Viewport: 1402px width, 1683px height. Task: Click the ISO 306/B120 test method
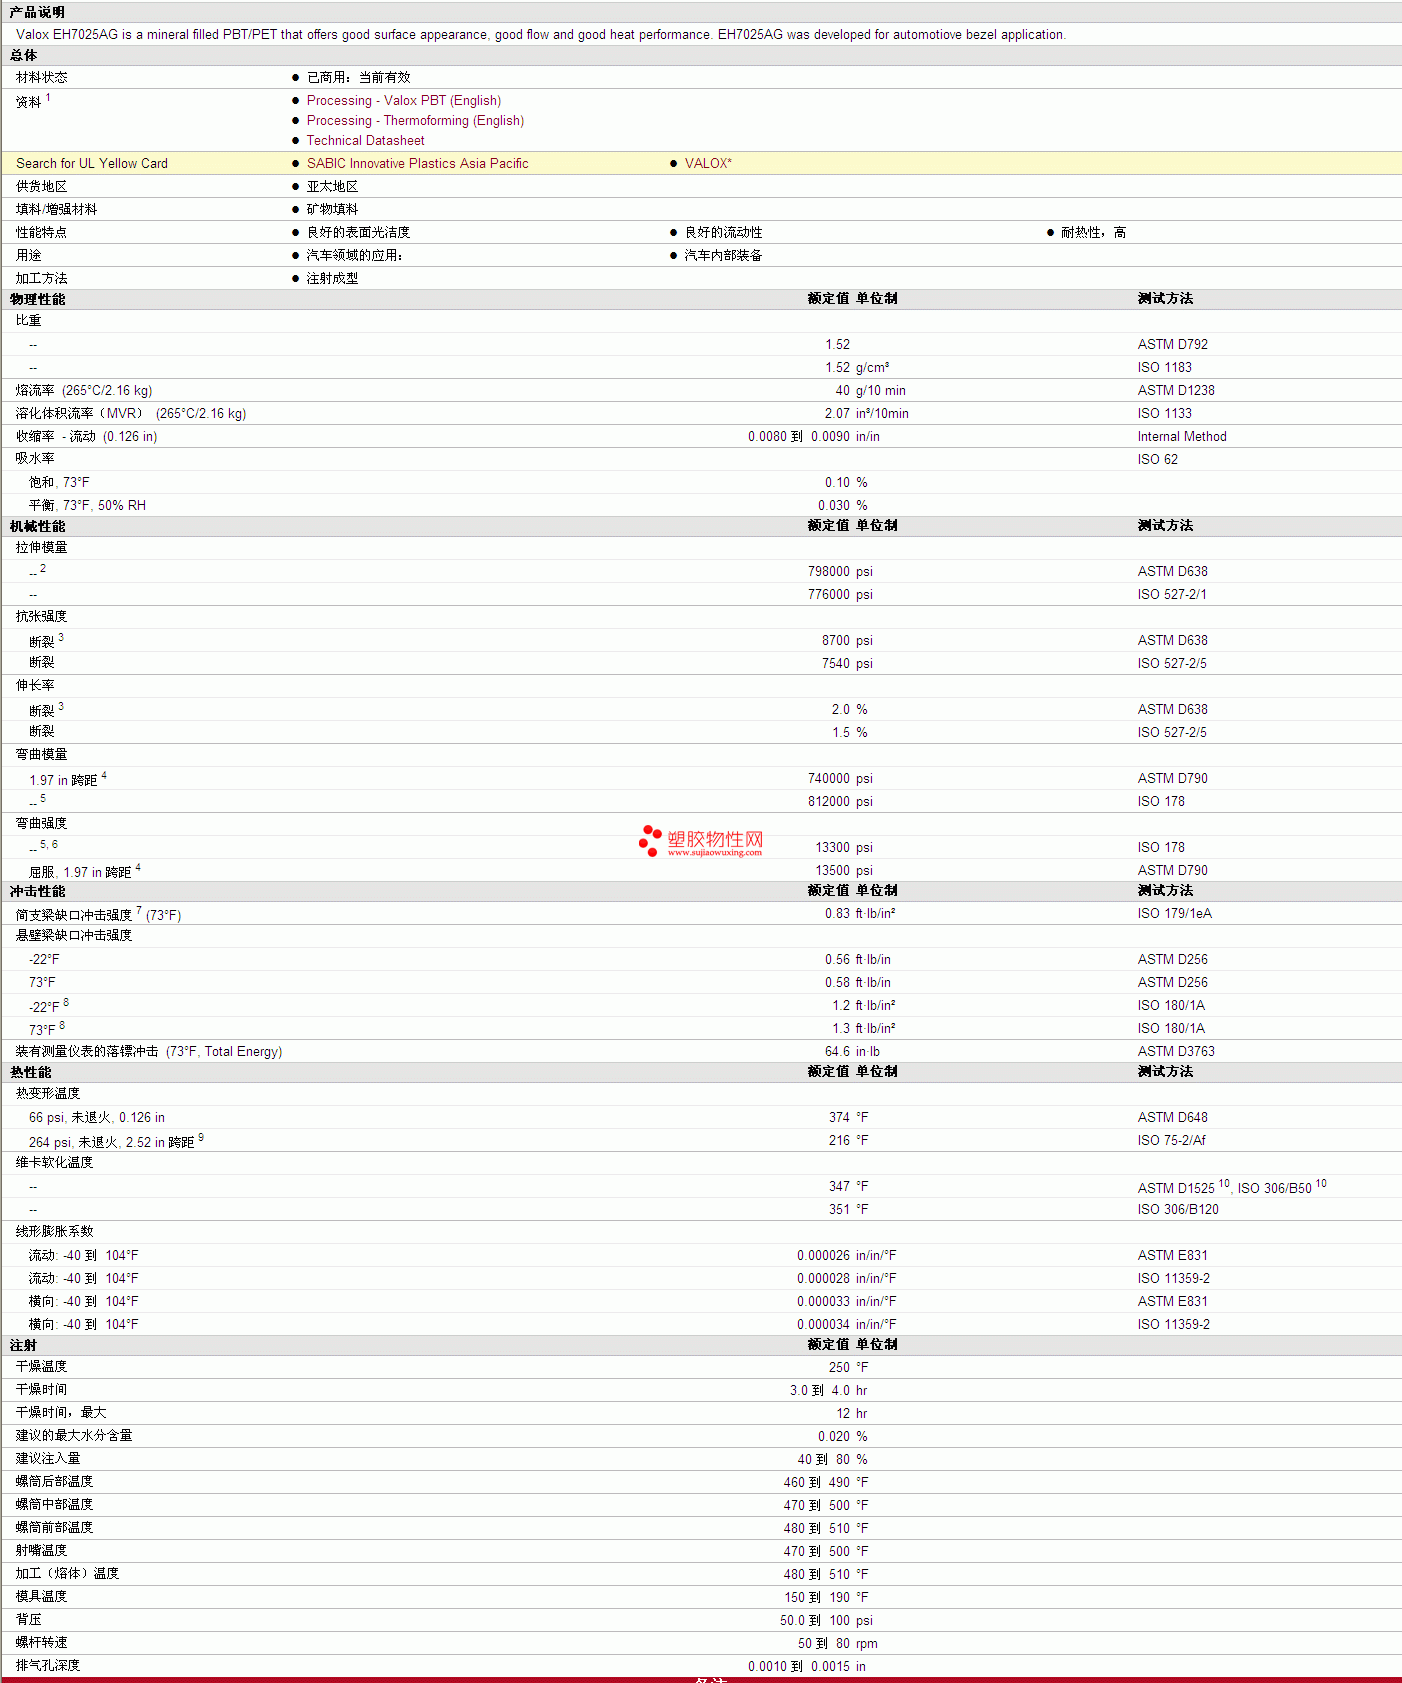pos(1178,1209)
